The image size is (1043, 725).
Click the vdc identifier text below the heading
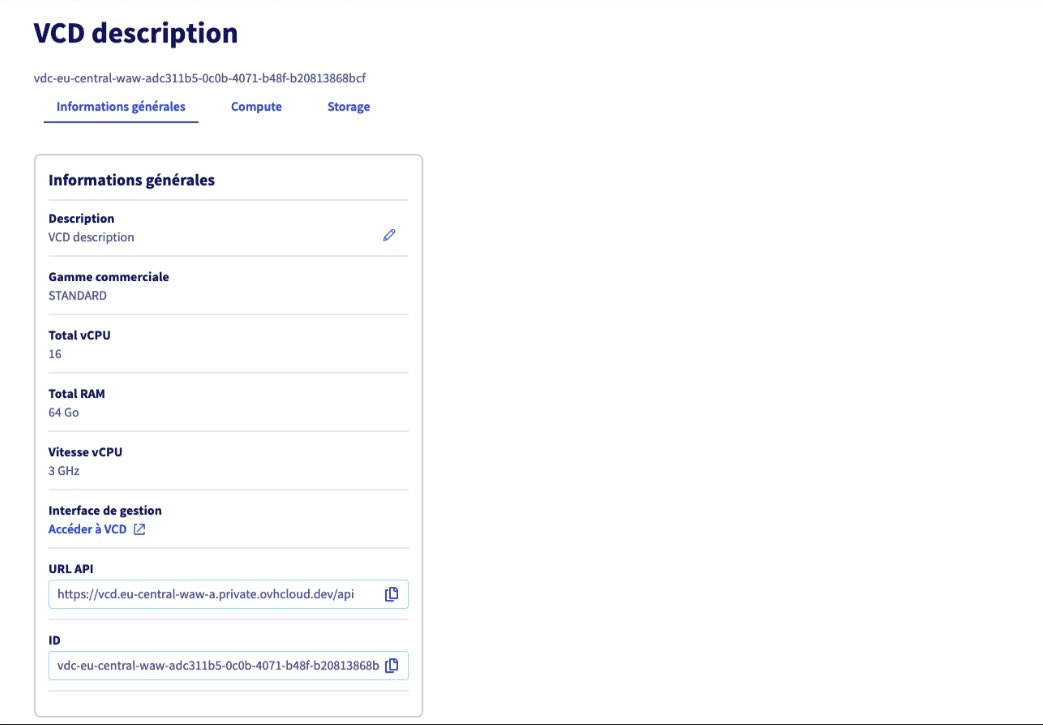pyautogui.click(x=207, y=77)
